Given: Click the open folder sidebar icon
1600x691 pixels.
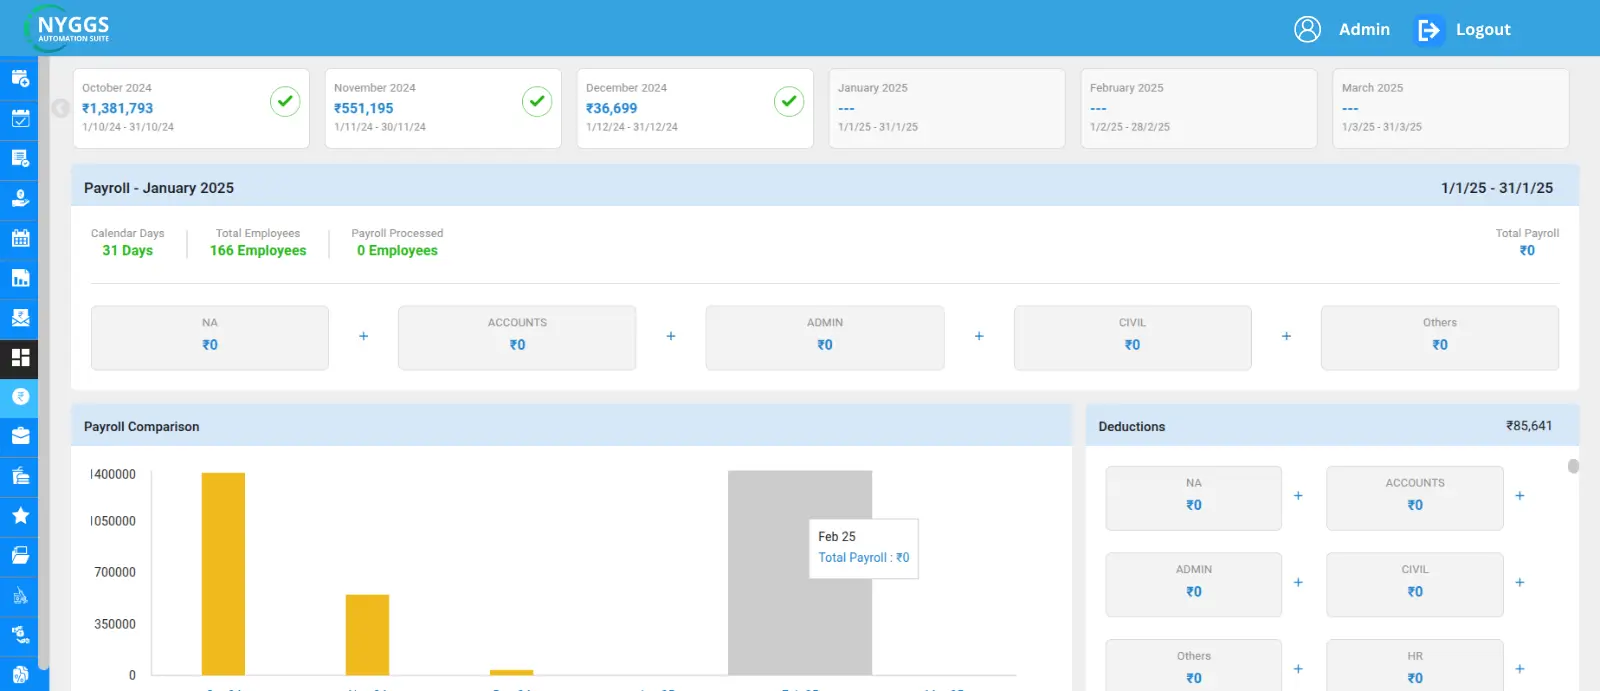Looking at the screenshot, I should (x=20, y=556).
